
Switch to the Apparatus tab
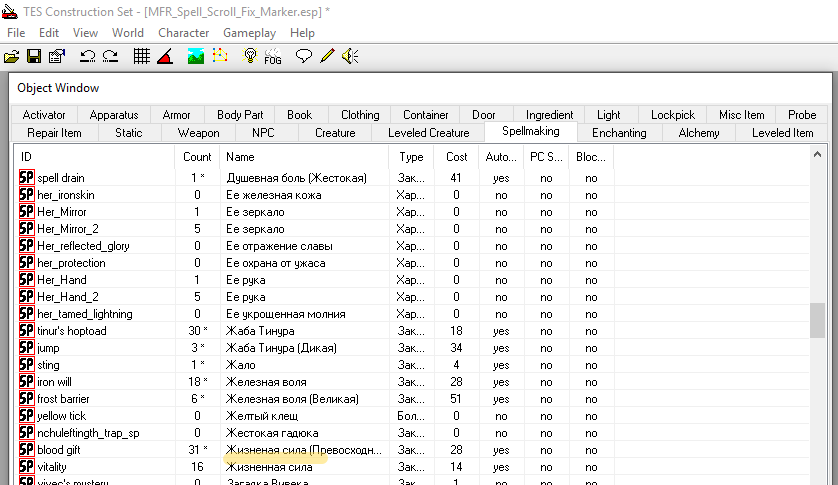pyautogui.click(x=114, y=115)
